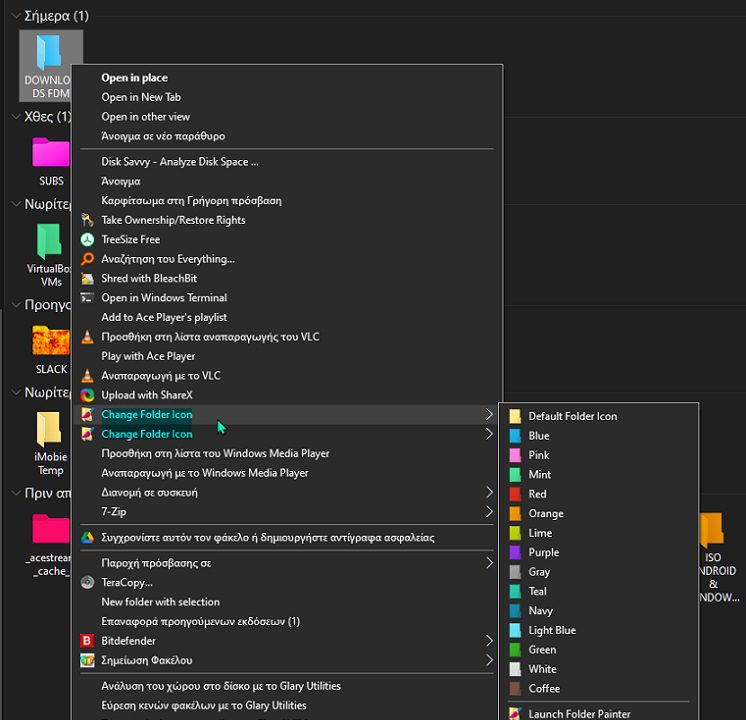Expand the Παροχή πρόσβασης σε submenu arrow

tap(489, 563)
